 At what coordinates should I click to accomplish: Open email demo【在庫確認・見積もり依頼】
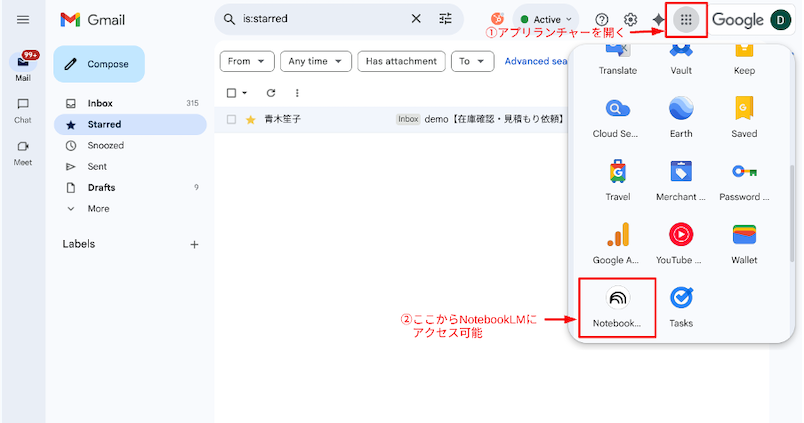tap(494, 119)
